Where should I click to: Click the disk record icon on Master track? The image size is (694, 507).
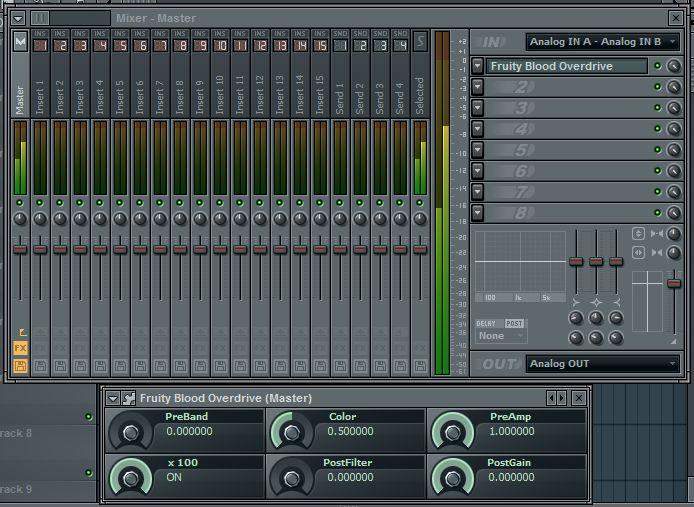[x=20, y=366]
